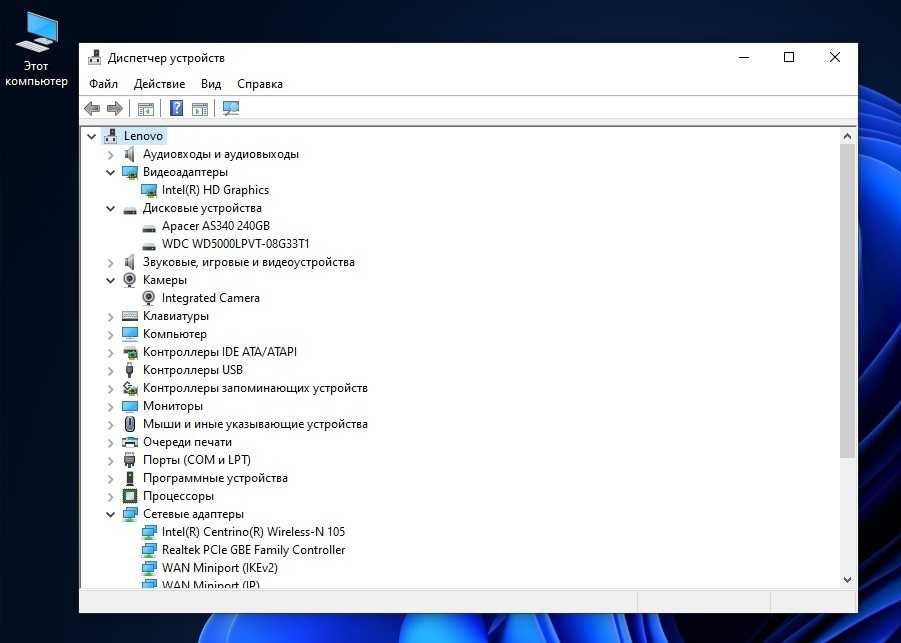Expand the Программные устройства category
The image size is (901, 643).
click(x=110, y=478)
